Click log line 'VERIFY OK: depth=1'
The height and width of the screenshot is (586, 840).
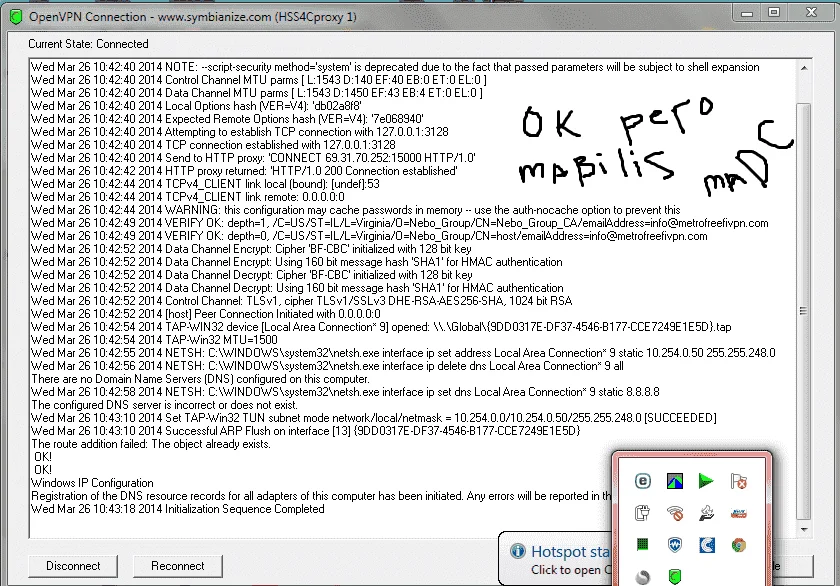pos(400,223)
